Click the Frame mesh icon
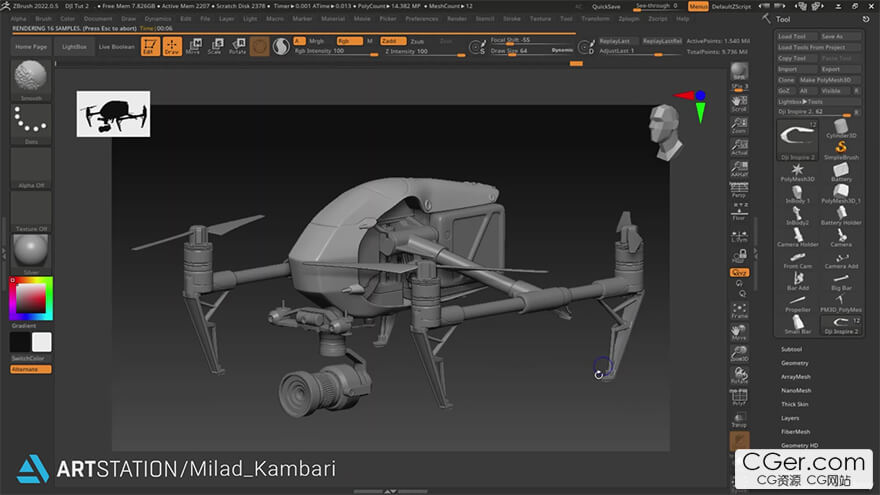The height and width of the screenshot is (495, 880). pos(739,310)
